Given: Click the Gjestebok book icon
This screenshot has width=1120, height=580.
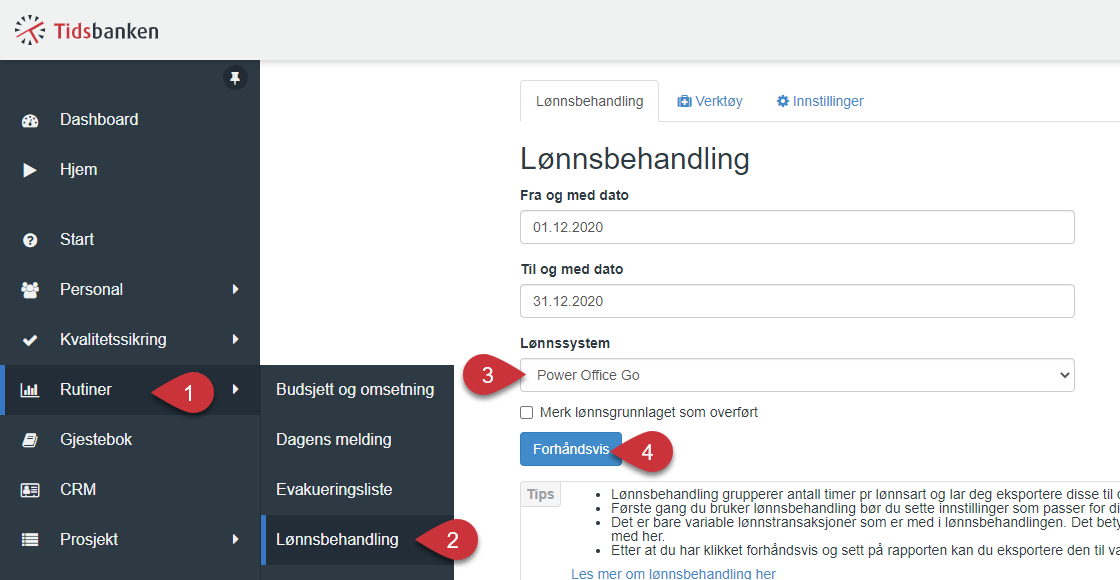Looking at the screenshot, I should [x=30, y=440].
